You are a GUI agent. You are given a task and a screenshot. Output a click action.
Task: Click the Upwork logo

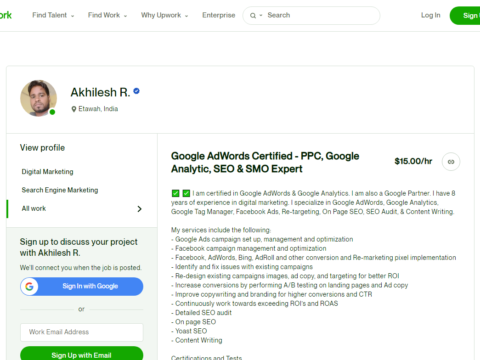click(5, 15)
